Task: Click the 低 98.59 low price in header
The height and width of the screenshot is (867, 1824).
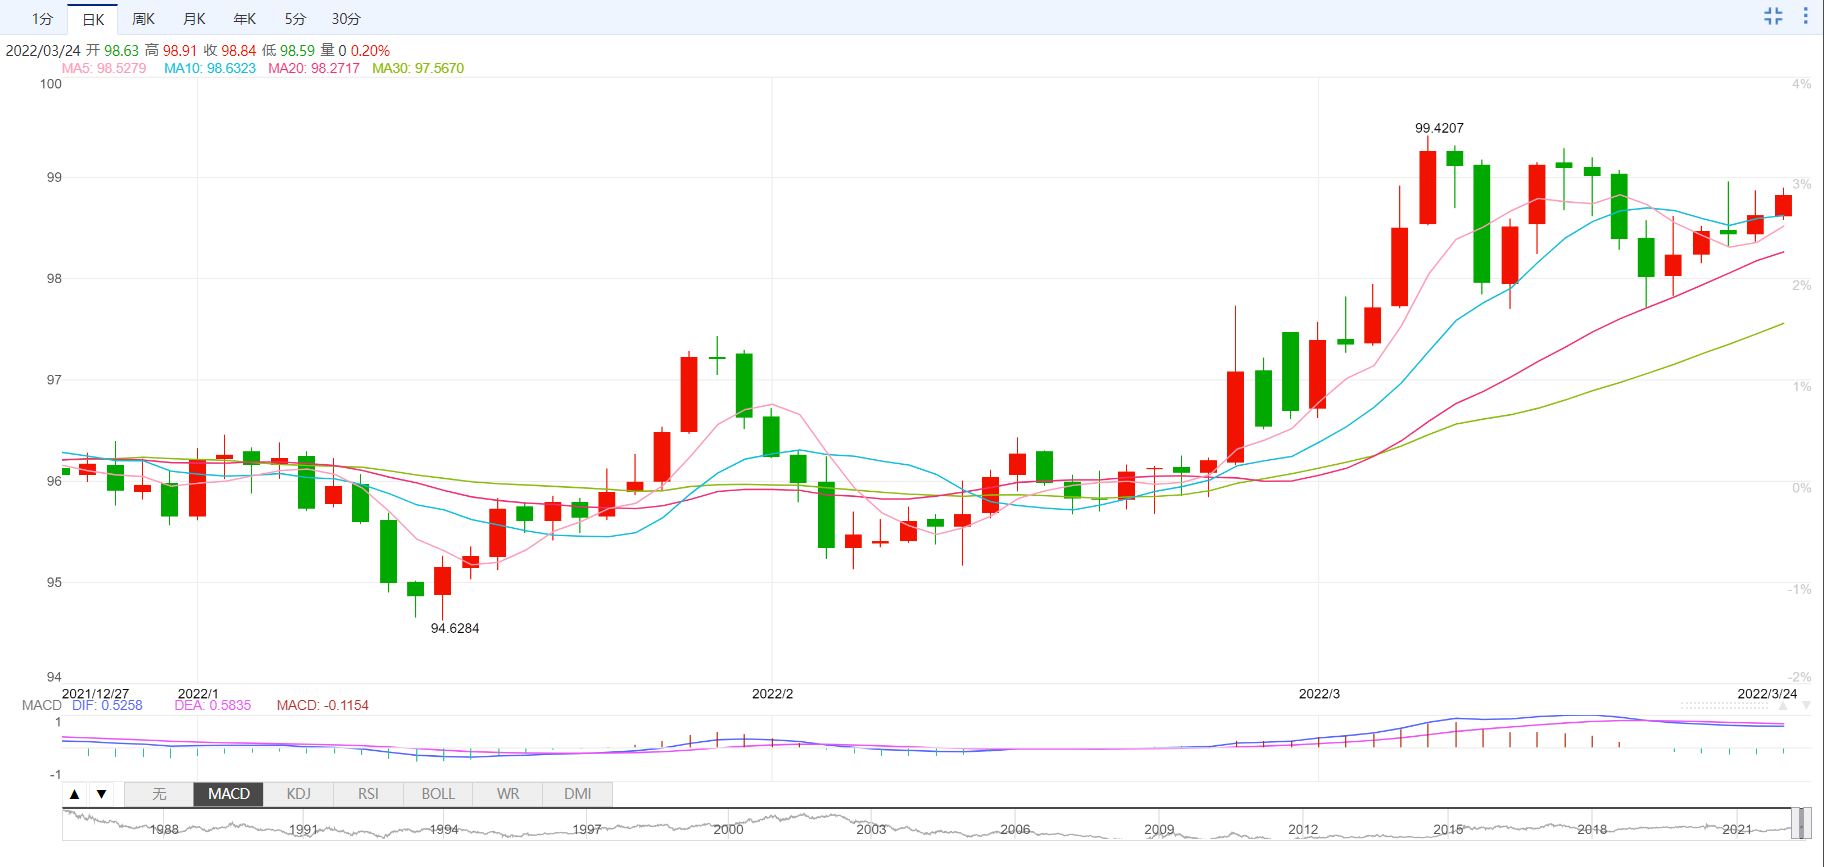Action: [288, 50]
